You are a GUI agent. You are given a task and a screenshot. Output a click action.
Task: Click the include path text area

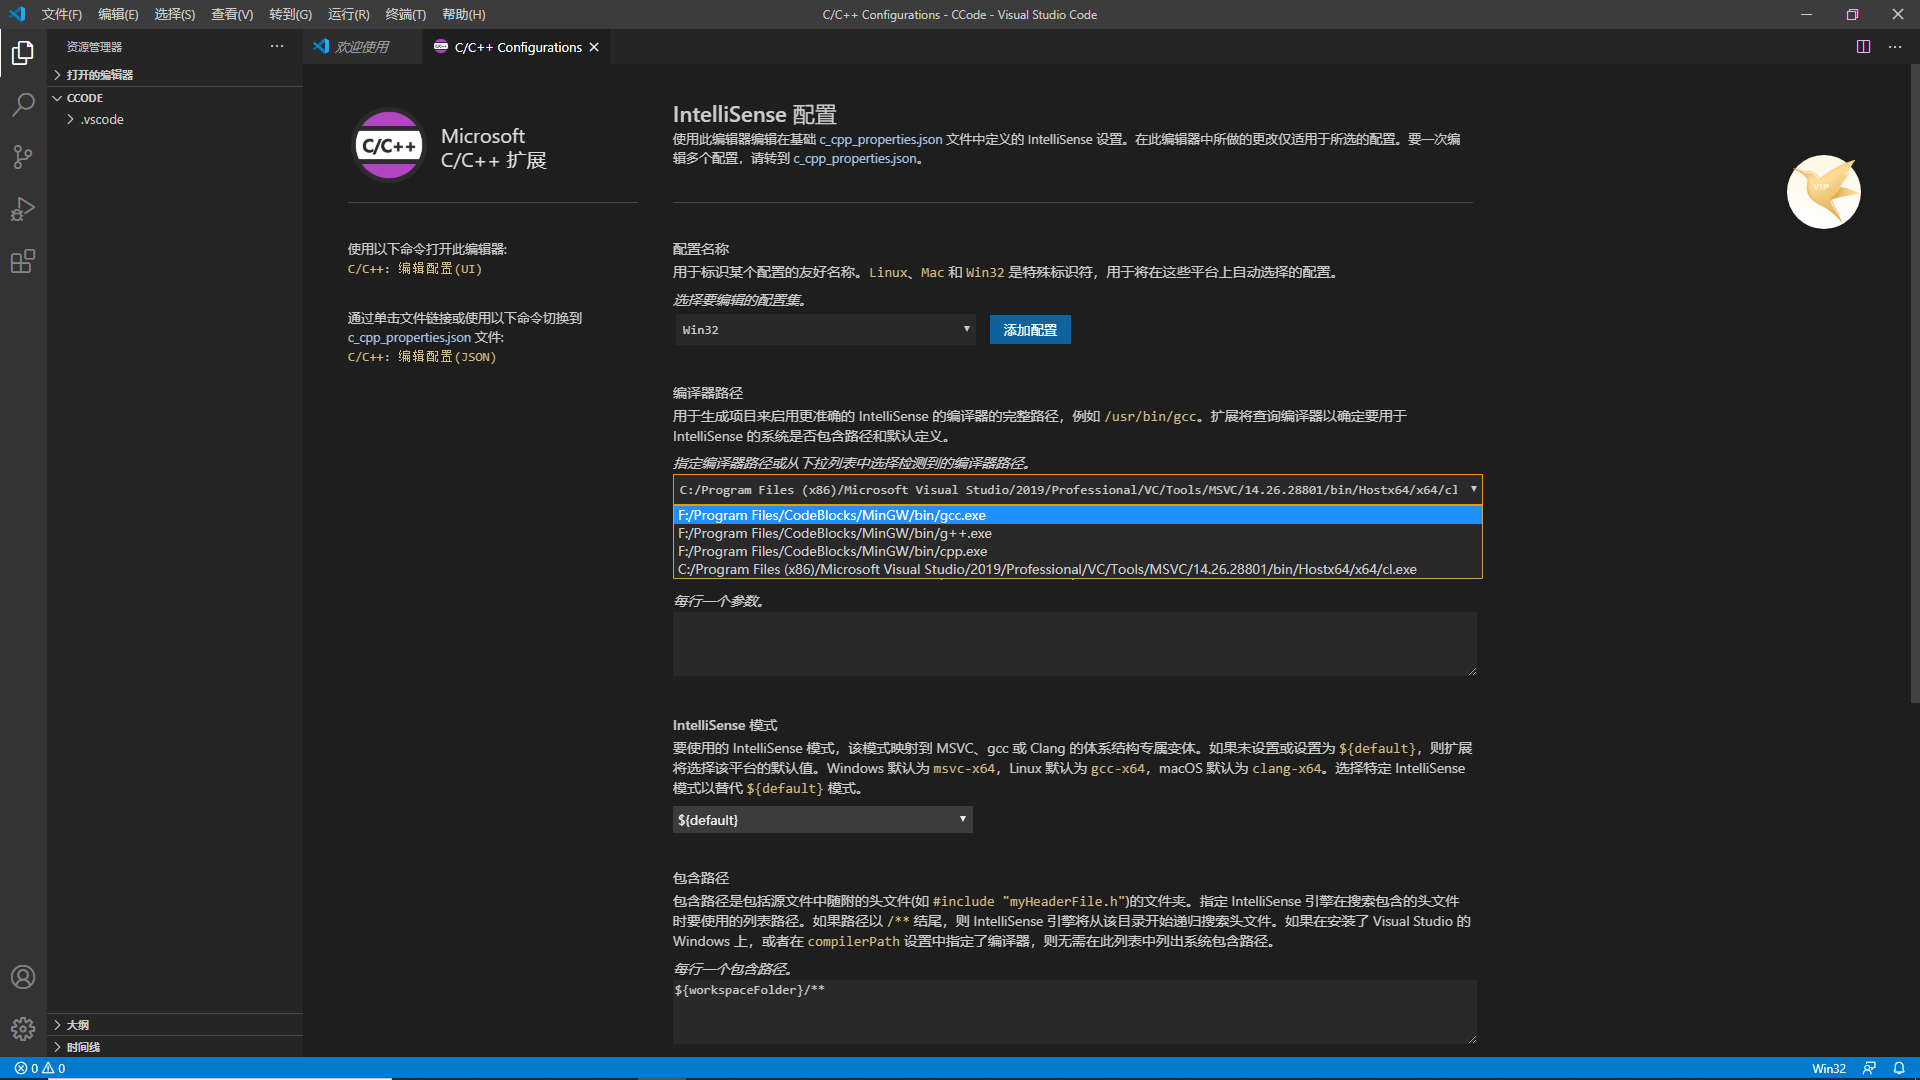1074,1012
